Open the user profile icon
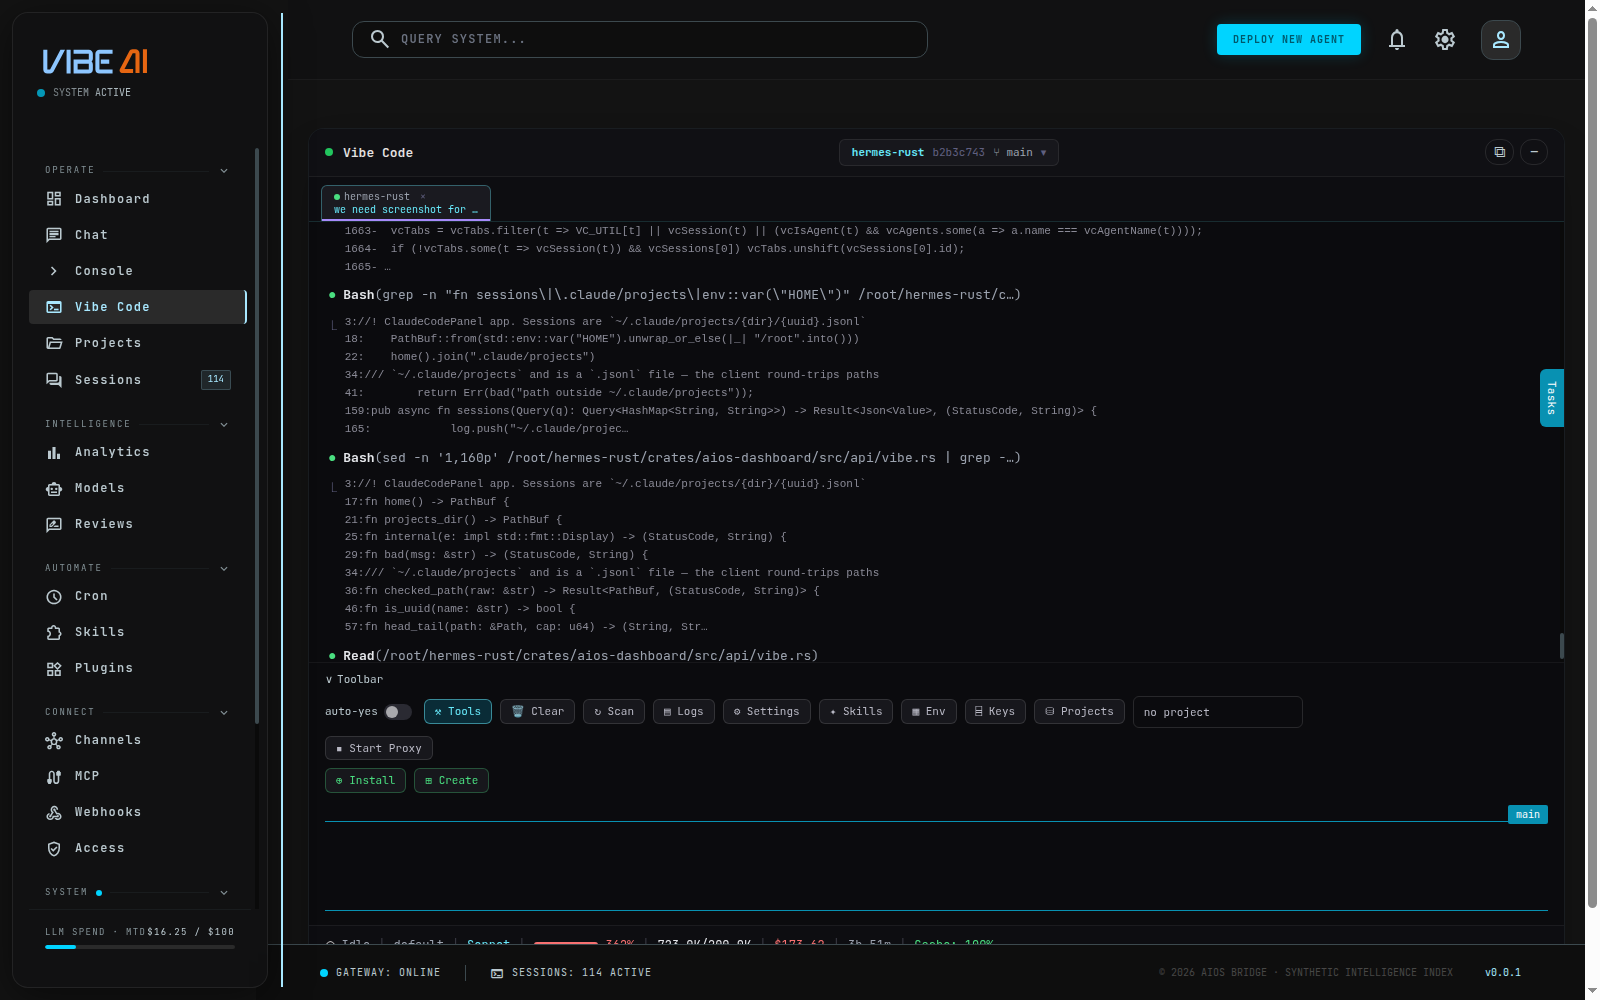Viewport: 1600px width, 1000px height. pyautogui.click(x=1501, y=40)
